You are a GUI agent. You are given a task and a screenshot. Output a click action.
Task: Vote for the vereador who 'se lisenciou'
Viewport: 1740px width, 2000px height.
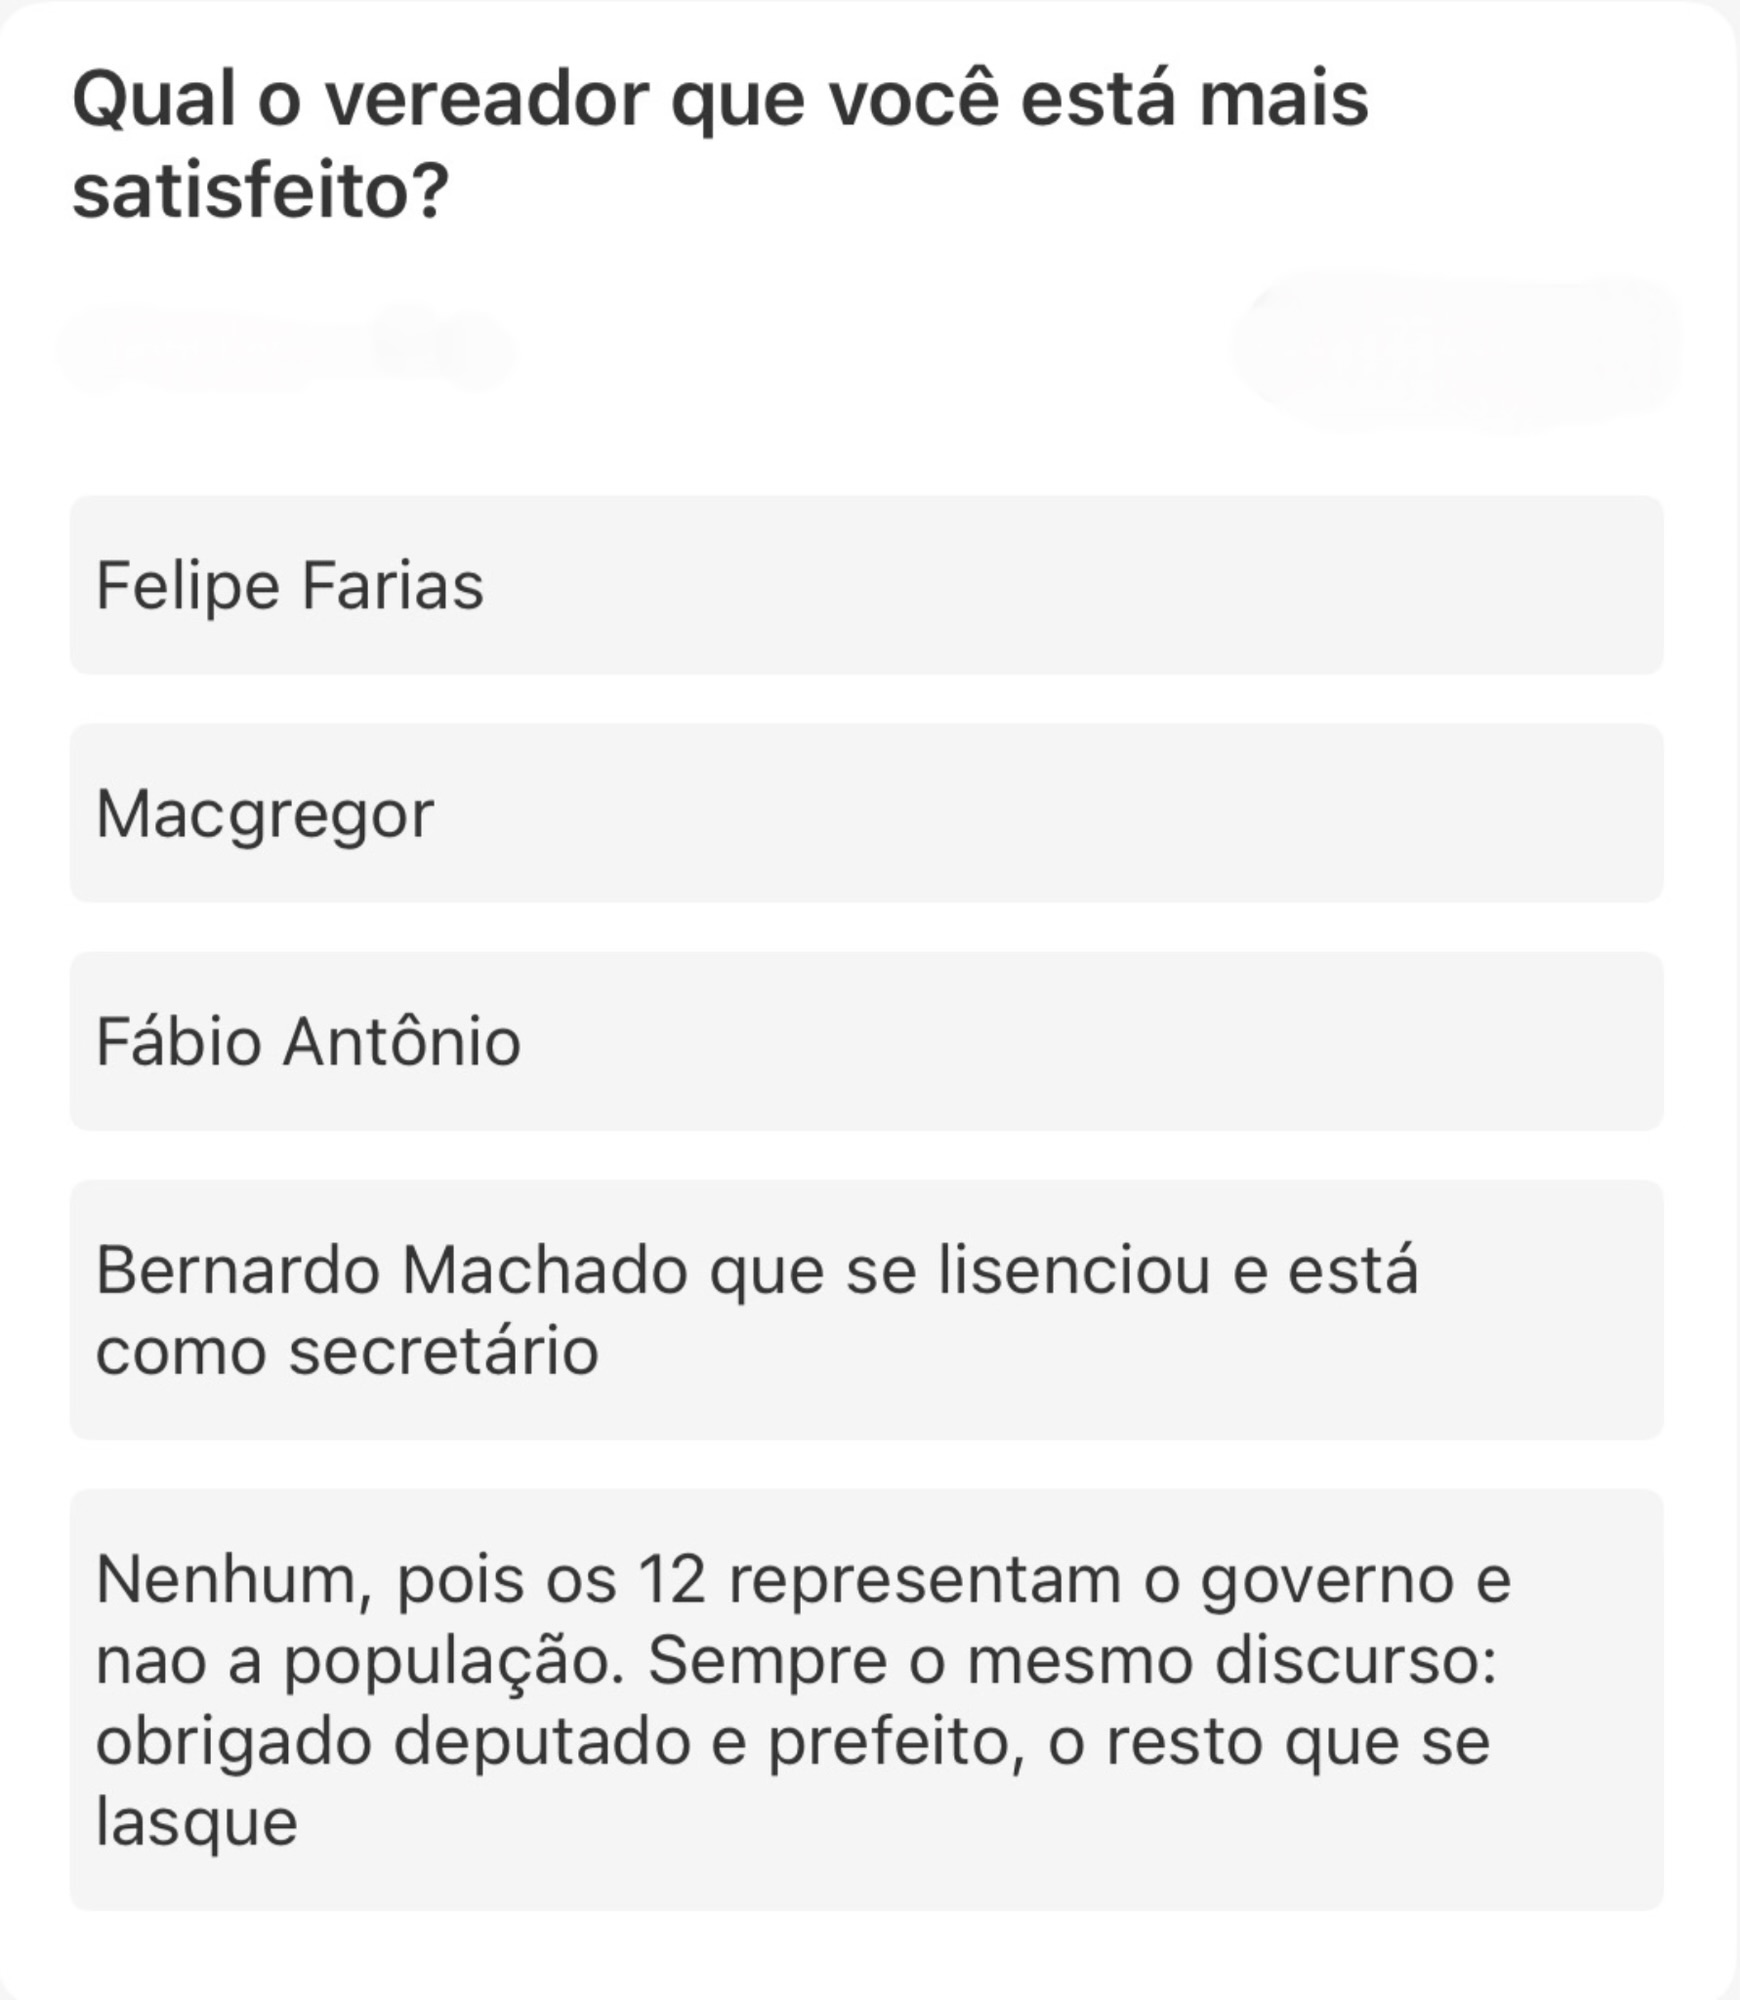(866, 1310)
